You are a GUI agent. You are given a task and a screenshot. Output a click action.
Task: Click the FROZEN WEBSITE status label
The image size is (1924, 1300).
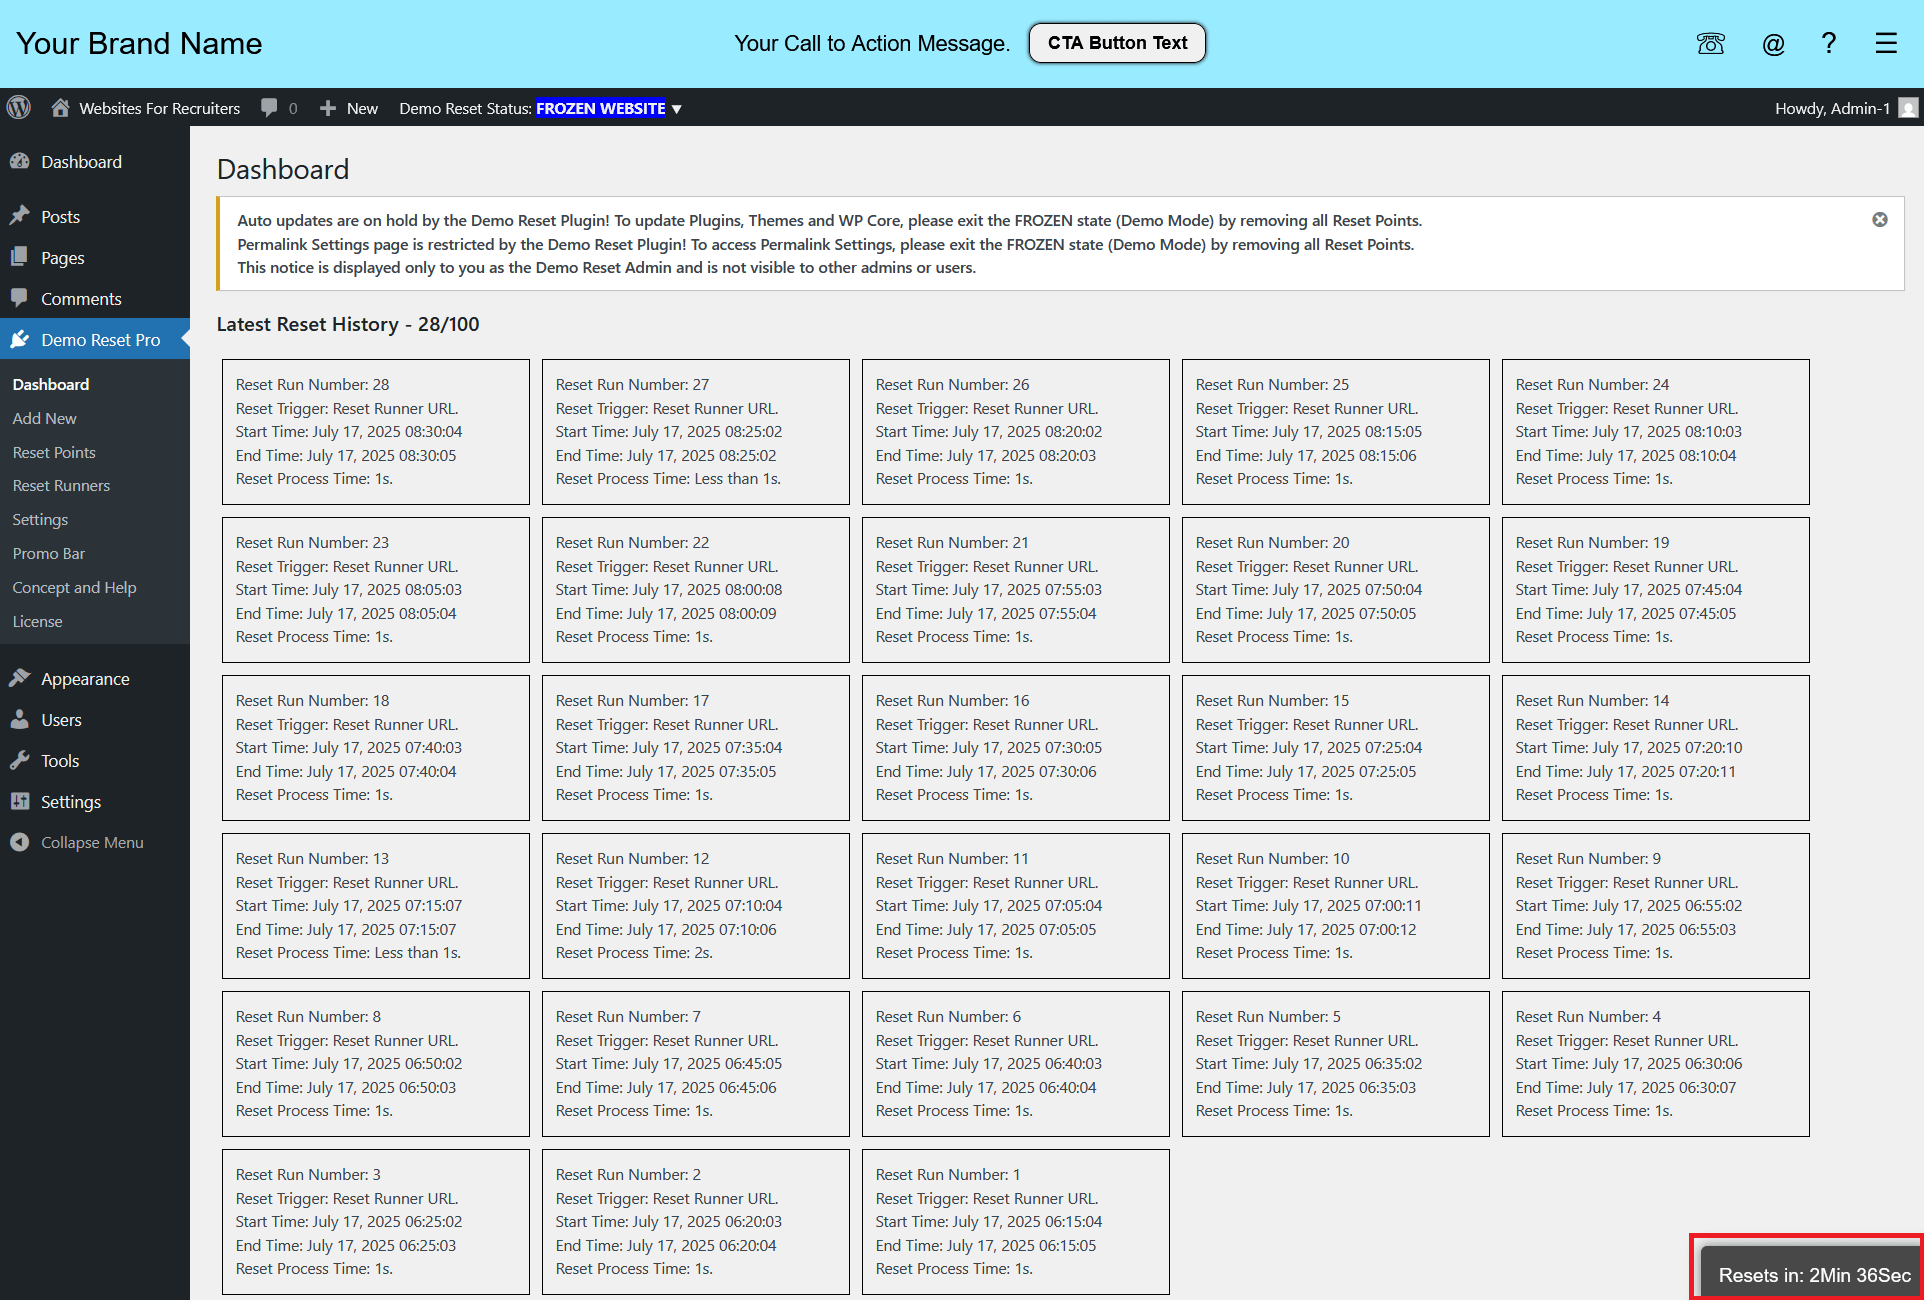(601, 108)
